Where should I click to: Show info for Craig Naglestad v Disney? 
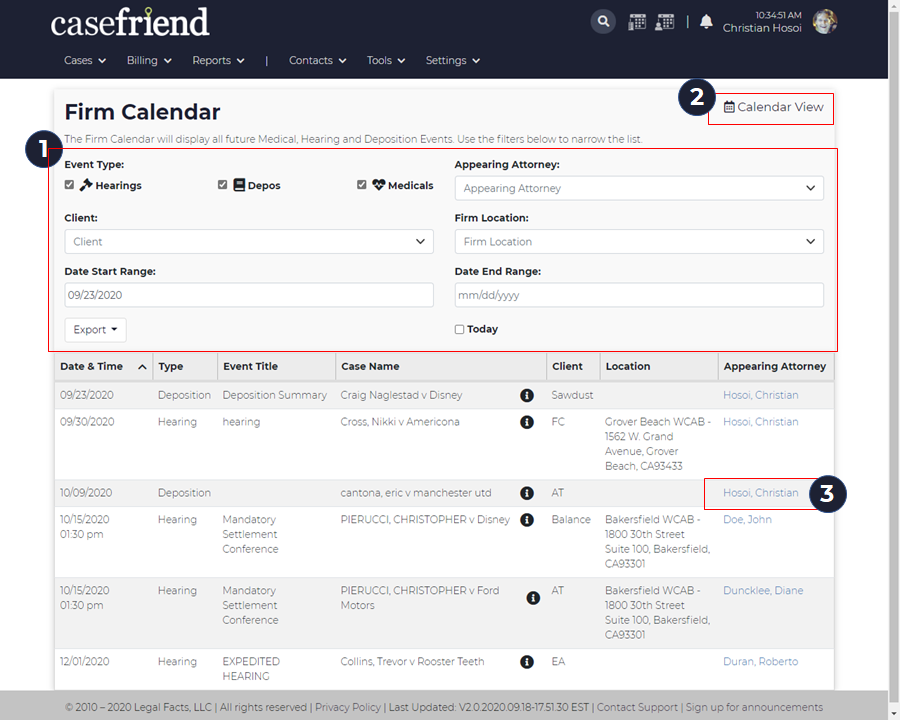(x=526, y=395)
